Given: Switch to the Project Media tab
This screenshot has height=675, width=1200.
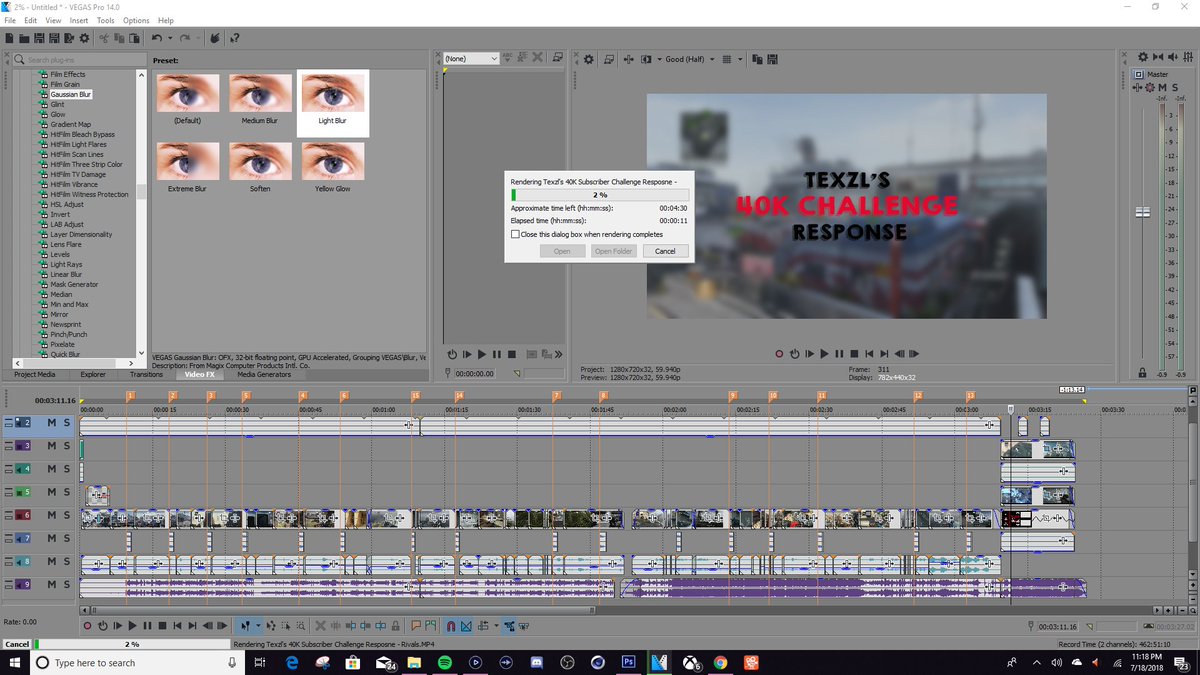Looking at the screenshot, I should point(35,374).
